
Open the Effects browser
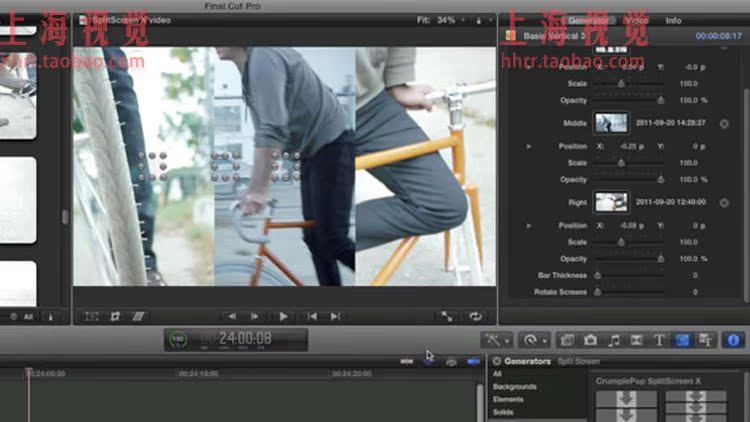click(567, 340)
